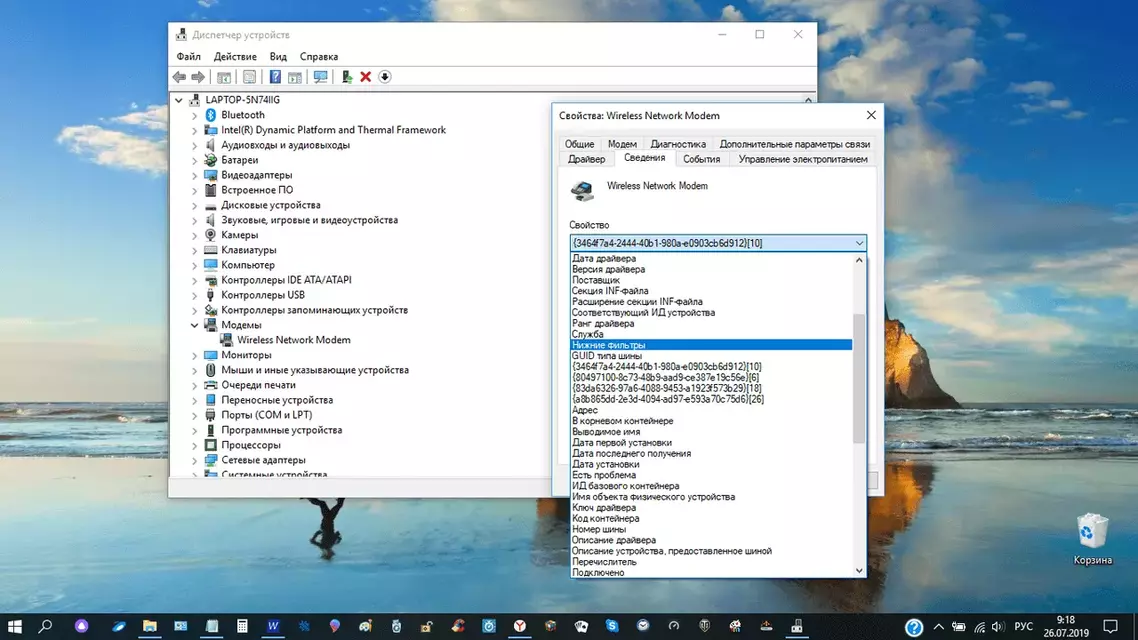Image resolution: width=1138 pixels, height=640 pixels.
Task: Click the Help icon in the toolbar
Action: [275, 77]
